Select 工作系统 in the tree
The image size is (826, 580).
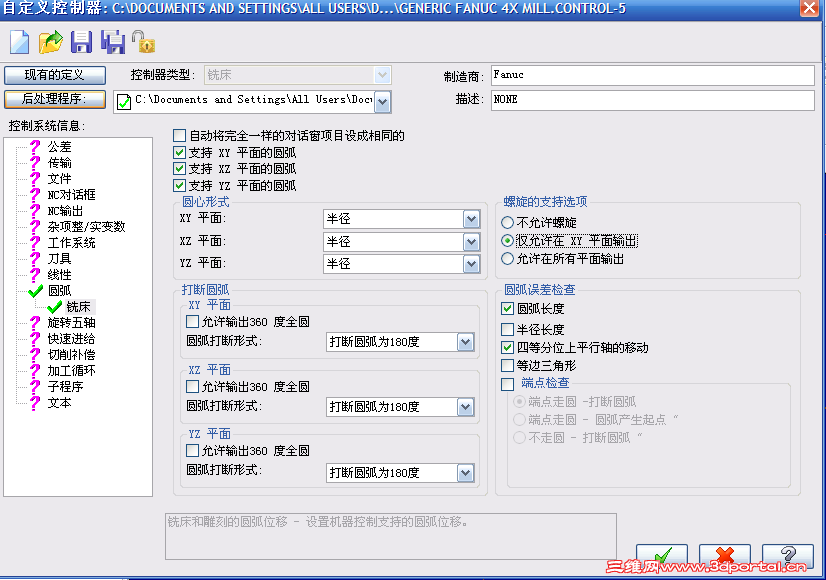(x=71, y=242)
